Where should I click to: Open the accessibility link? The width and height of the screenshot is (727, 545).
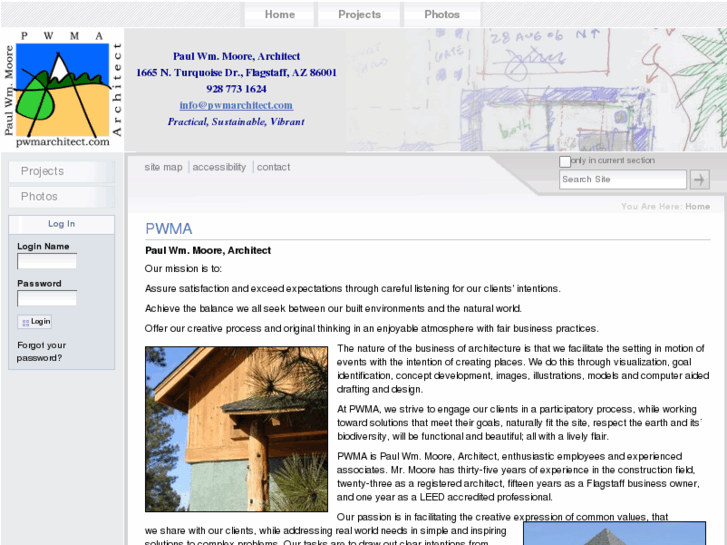click(x=219, y=167)
